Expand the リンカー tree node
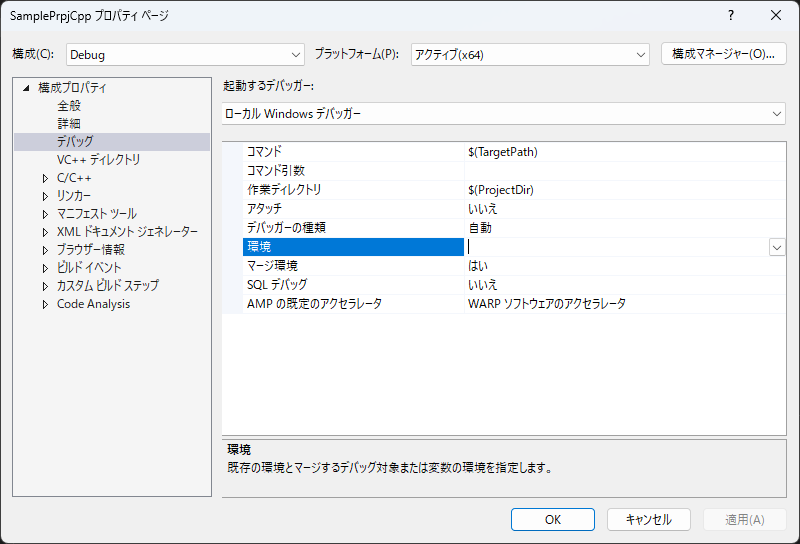 [x=45, y=196]
